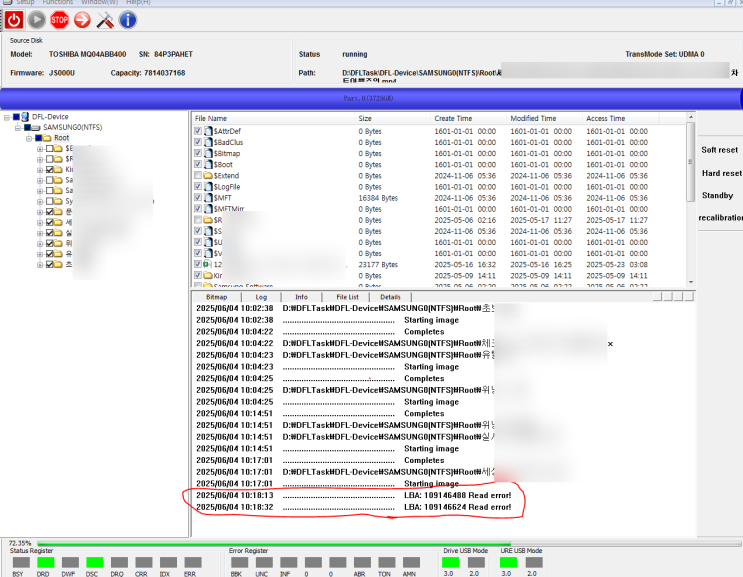The image size is (743, 577).
Task: Click the gray play button icon
Action: [36, 20]
